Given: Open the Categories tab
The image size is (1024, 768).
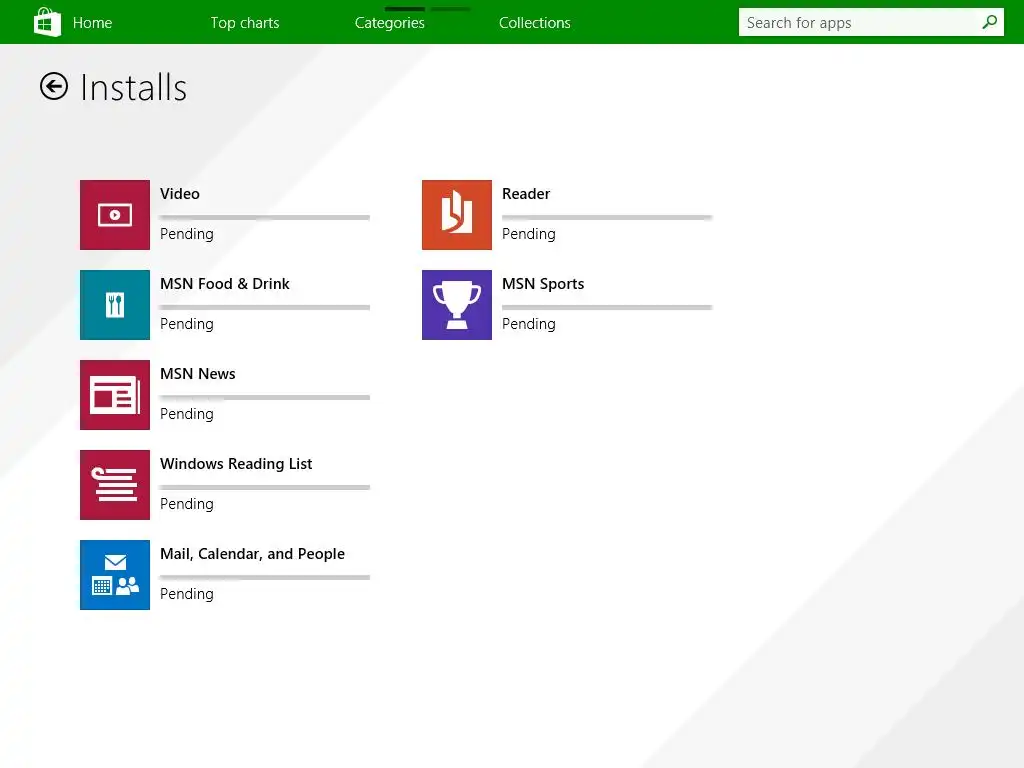Looking at the screenshot, I should tap(390, 23).
